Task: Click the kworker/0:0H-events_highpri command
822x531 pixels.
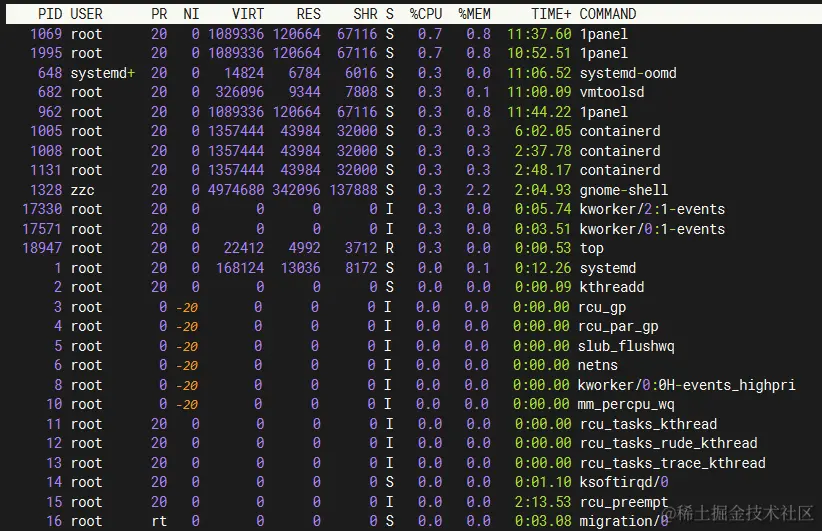Action: click(686, 385)
